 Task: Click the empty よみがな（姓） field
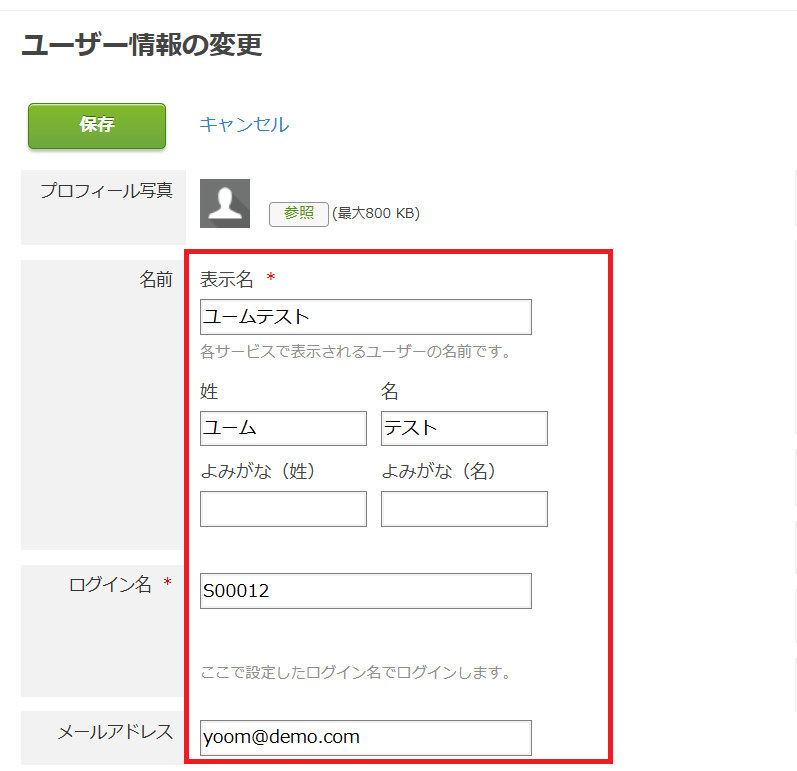283,508
